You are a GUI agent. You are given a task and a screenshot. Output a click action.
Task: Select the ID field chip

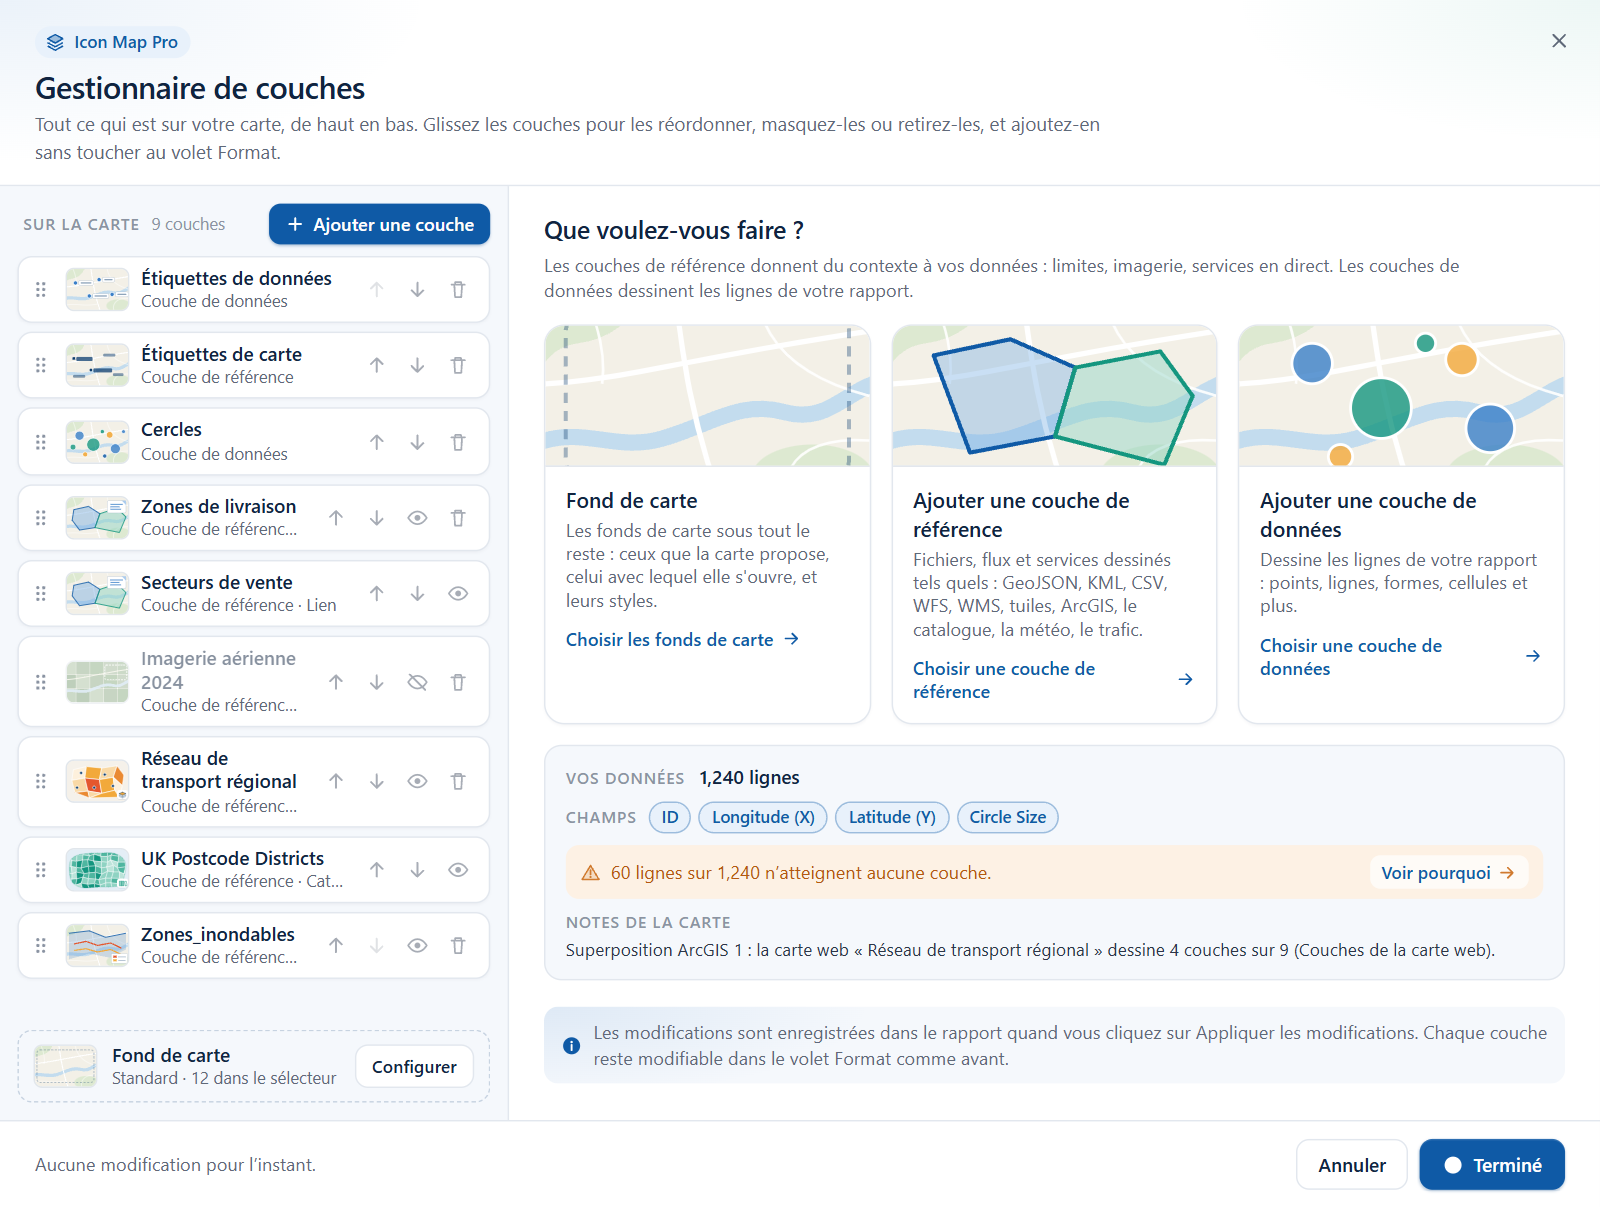670,818
